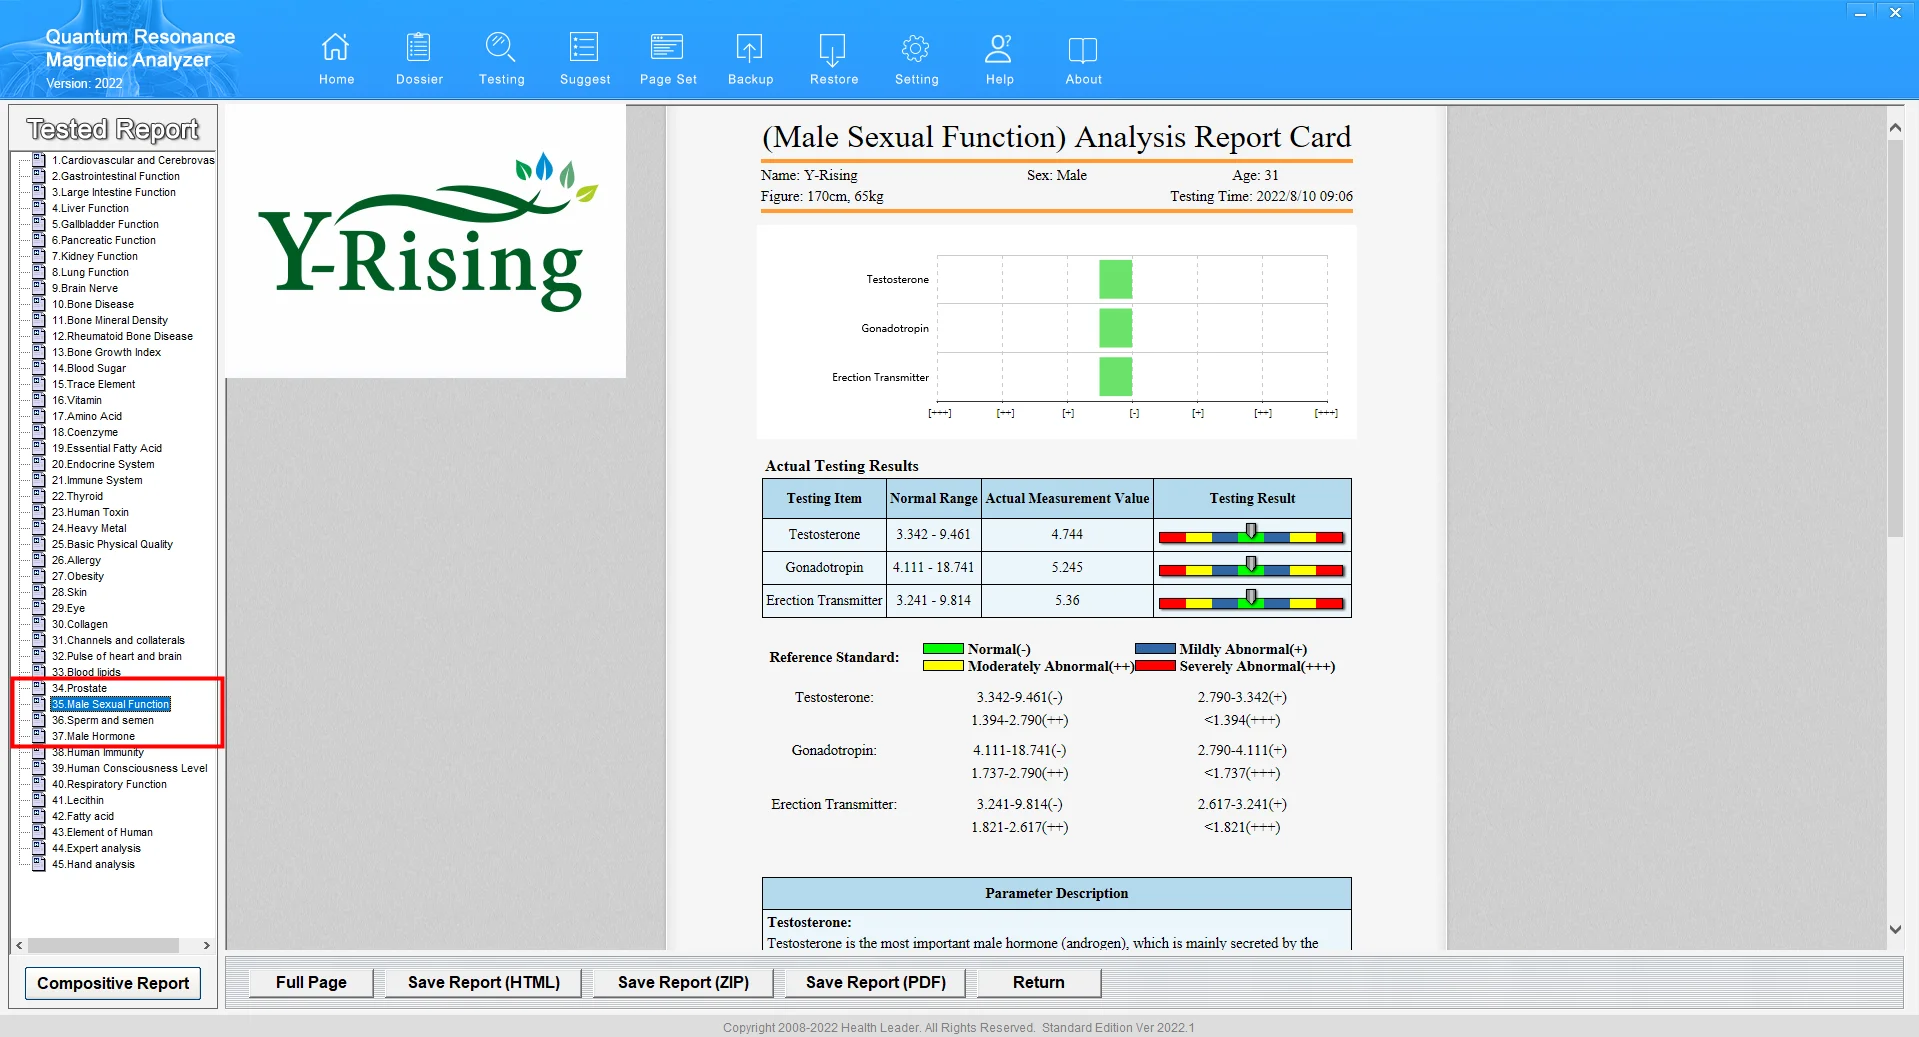Select the 15.Trace Element report

coord(93,384)
